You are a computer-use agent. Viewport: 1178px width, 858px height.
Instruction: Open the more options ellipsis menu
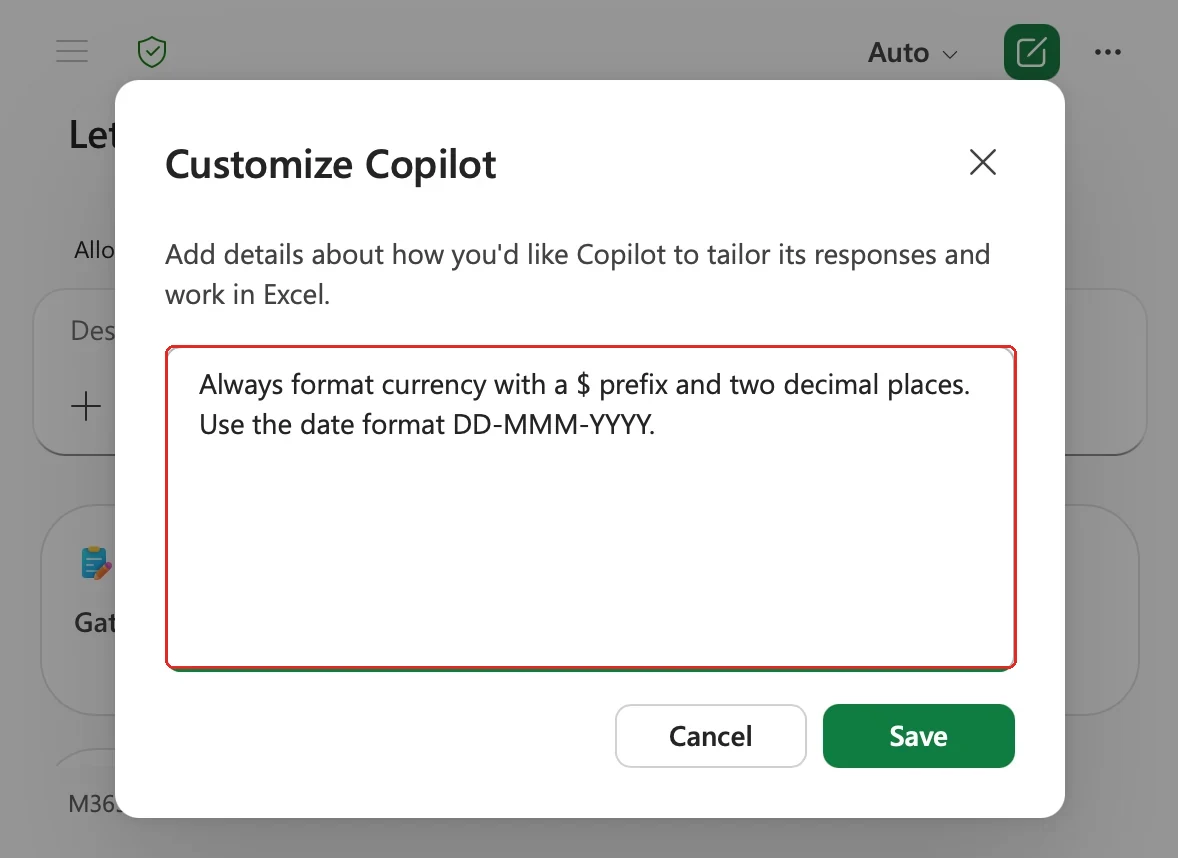(1107, 52)
